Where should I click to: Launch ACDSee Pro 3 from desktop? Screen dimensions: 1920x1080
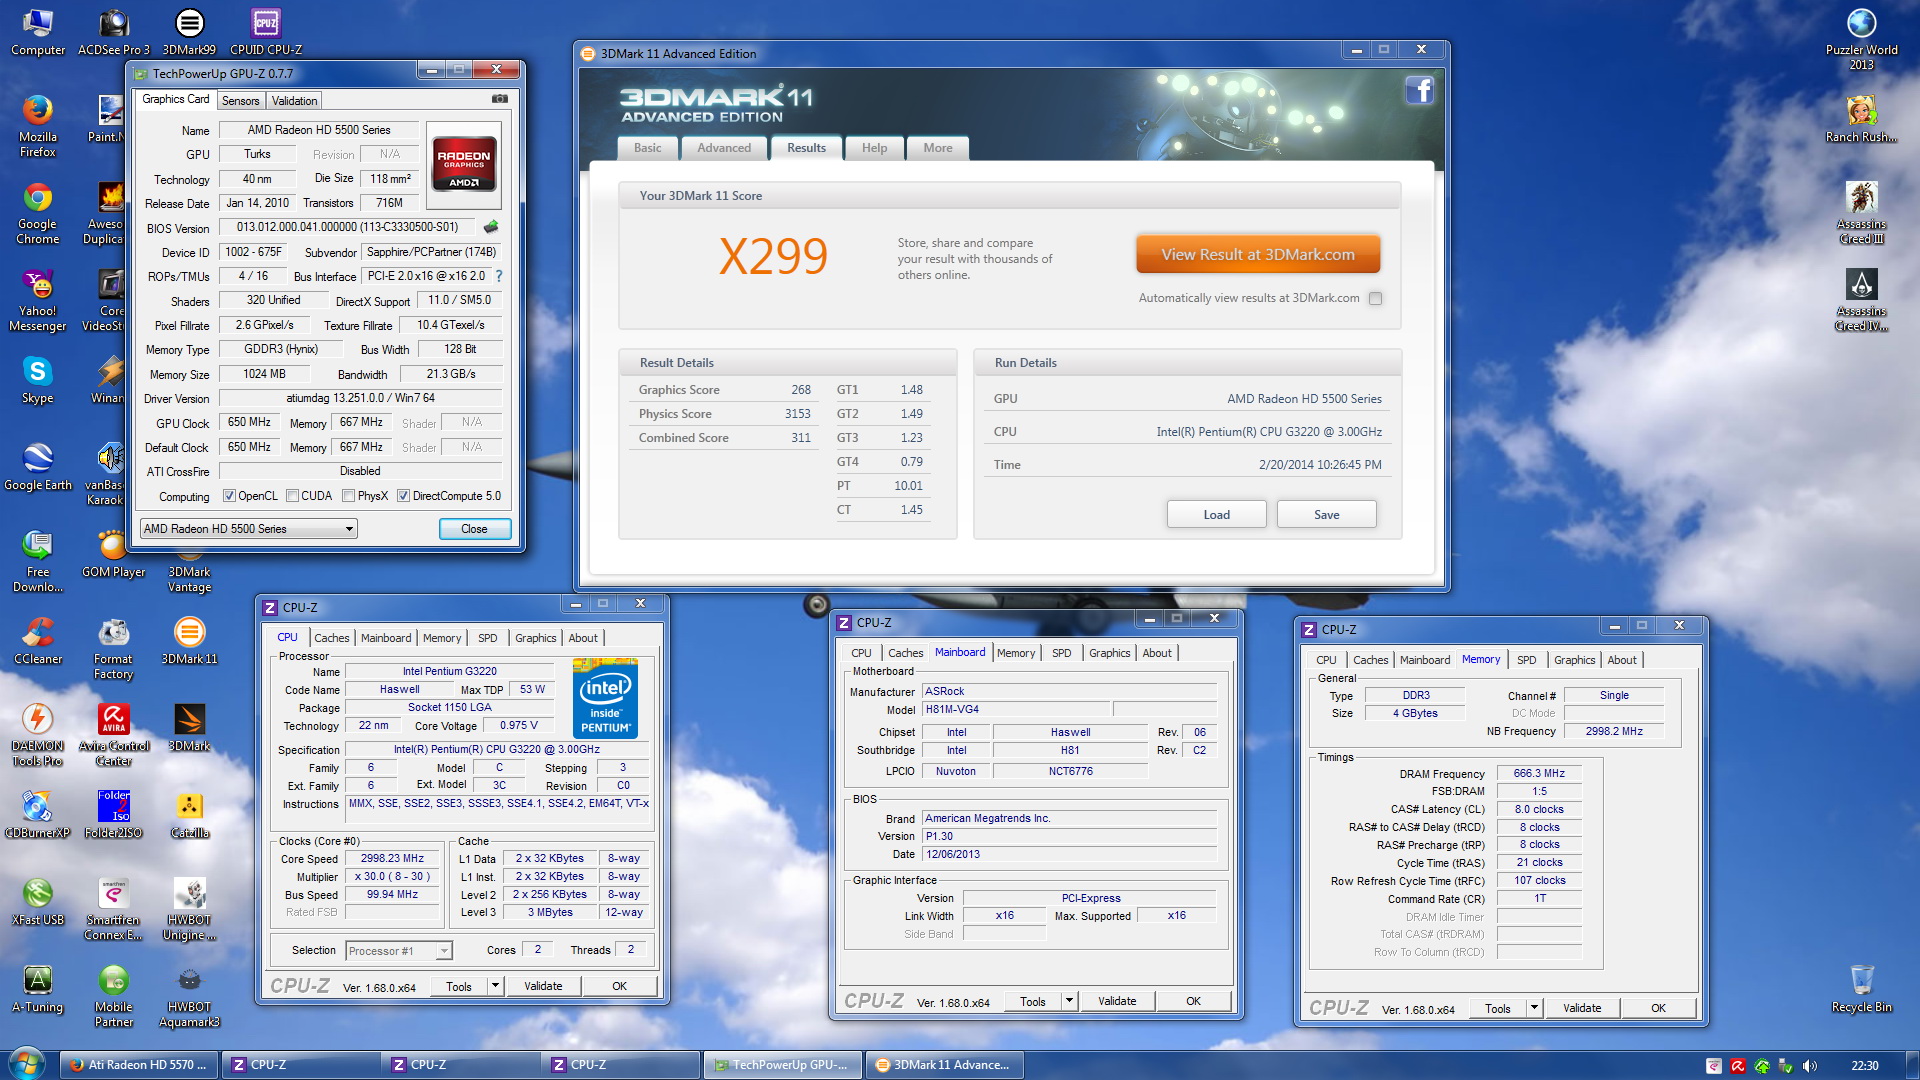tap(114, 32)
